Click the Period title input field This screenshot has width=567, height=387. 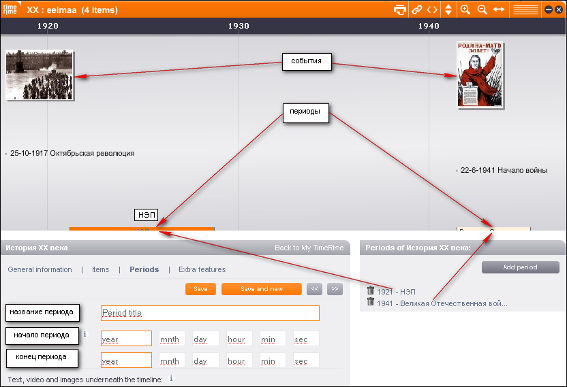tap(210, 313)
